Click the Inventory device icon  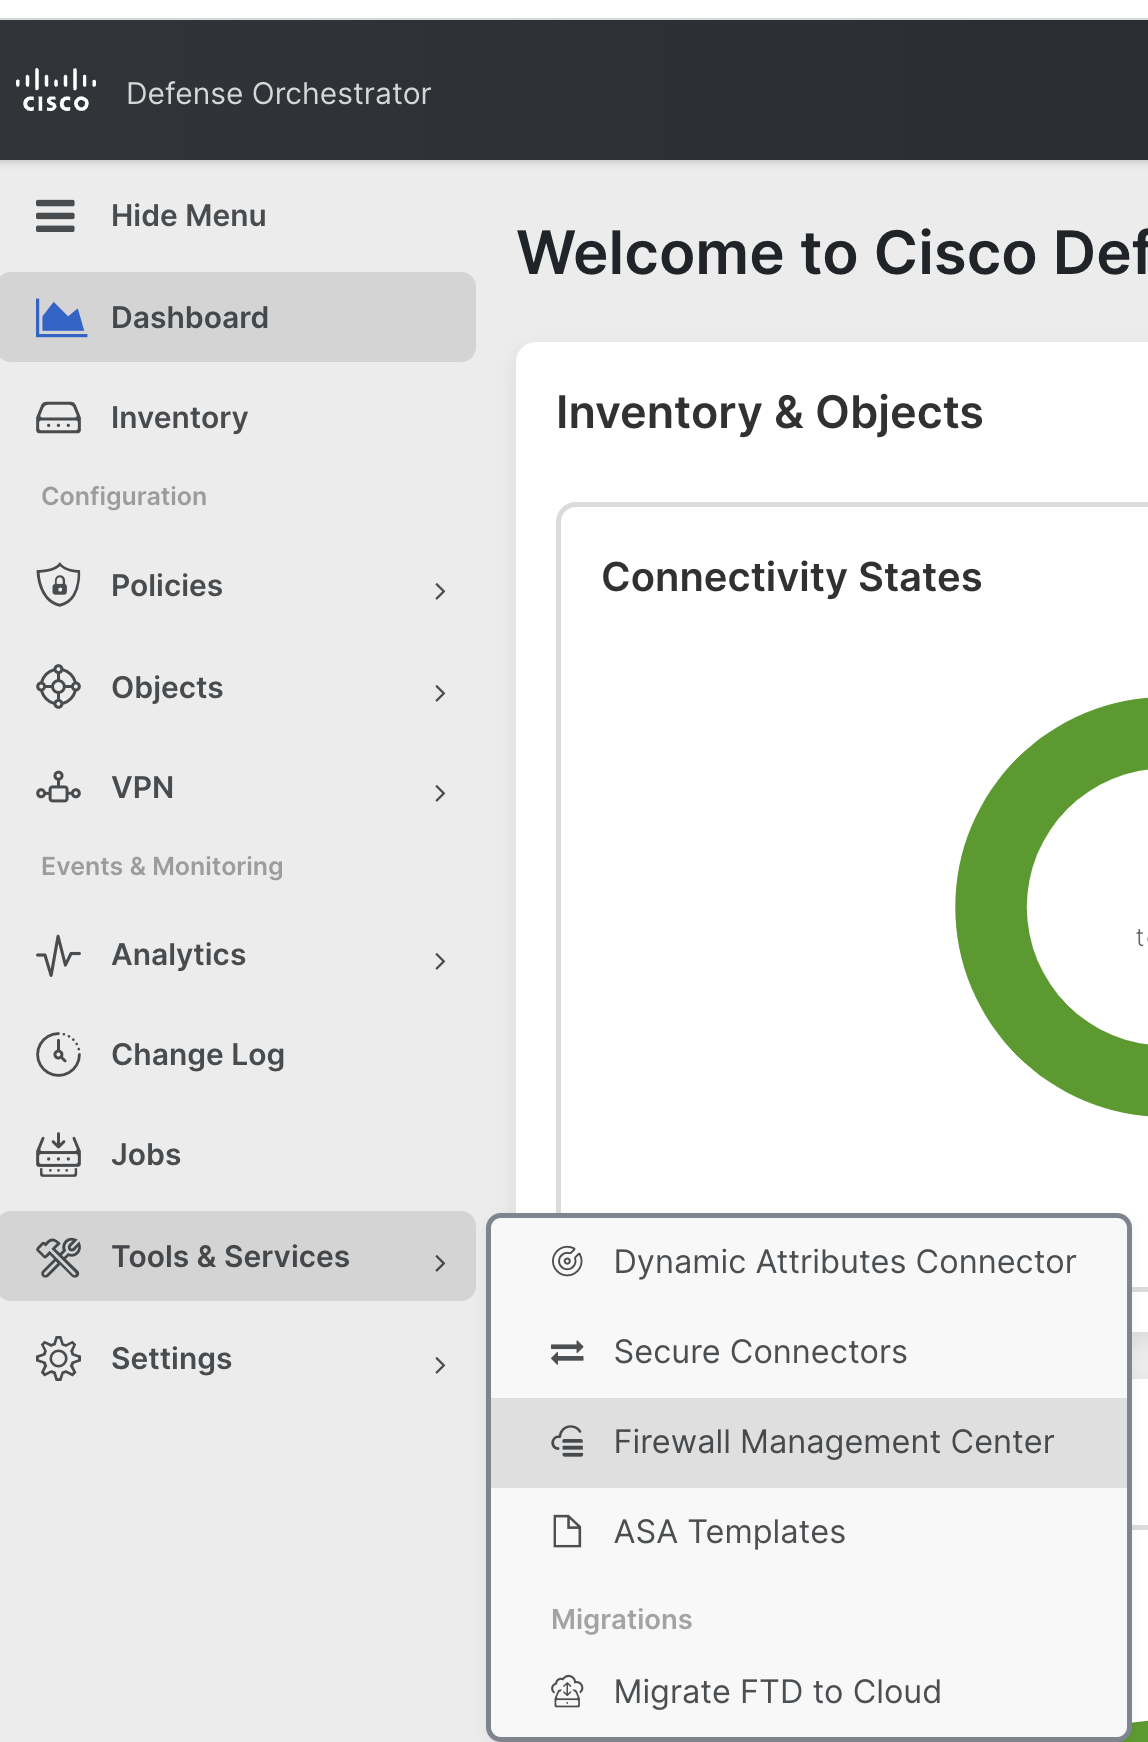[x=58, y=418]
